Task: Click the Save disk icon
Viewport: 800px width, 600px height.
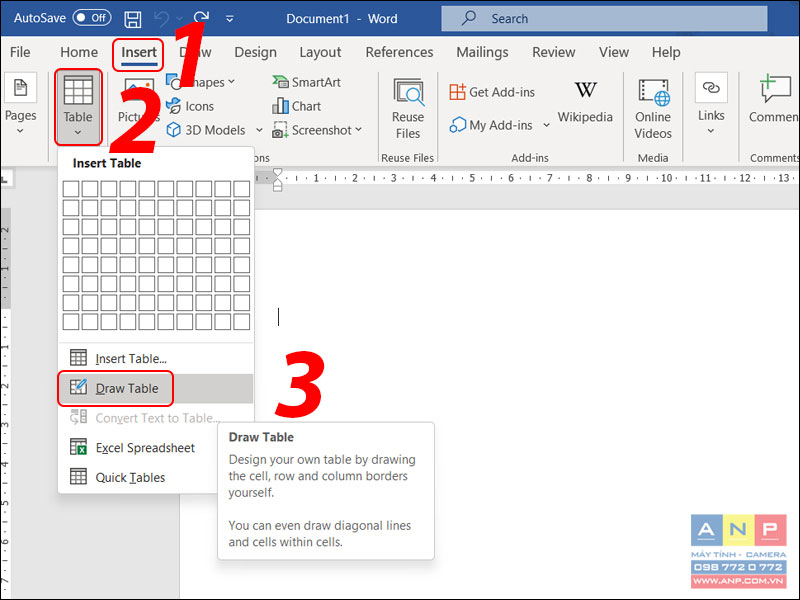Action: (133, 19)
